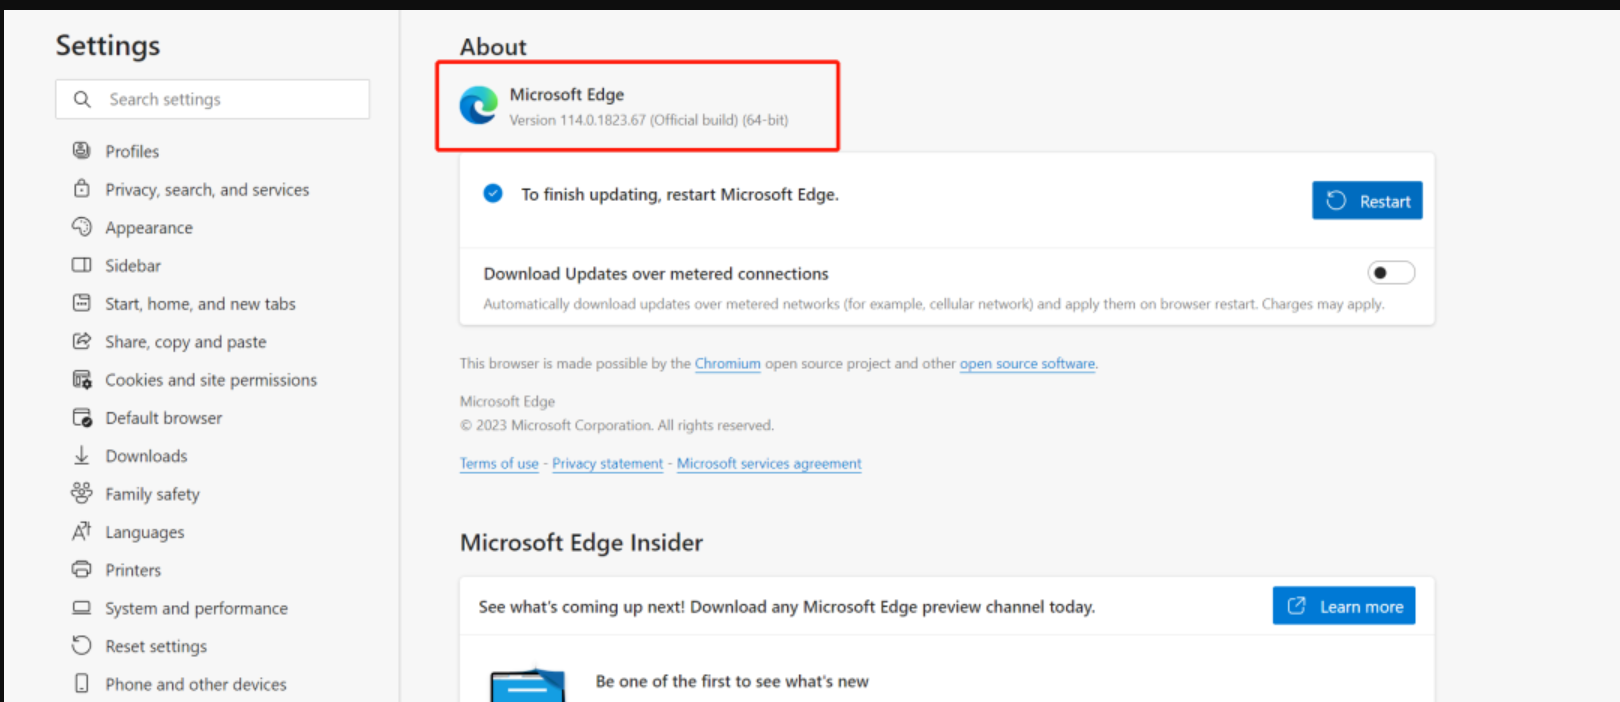The image size is (1620, 702).
Task: Open Cookies and site permissions
Action: (211, 380)
